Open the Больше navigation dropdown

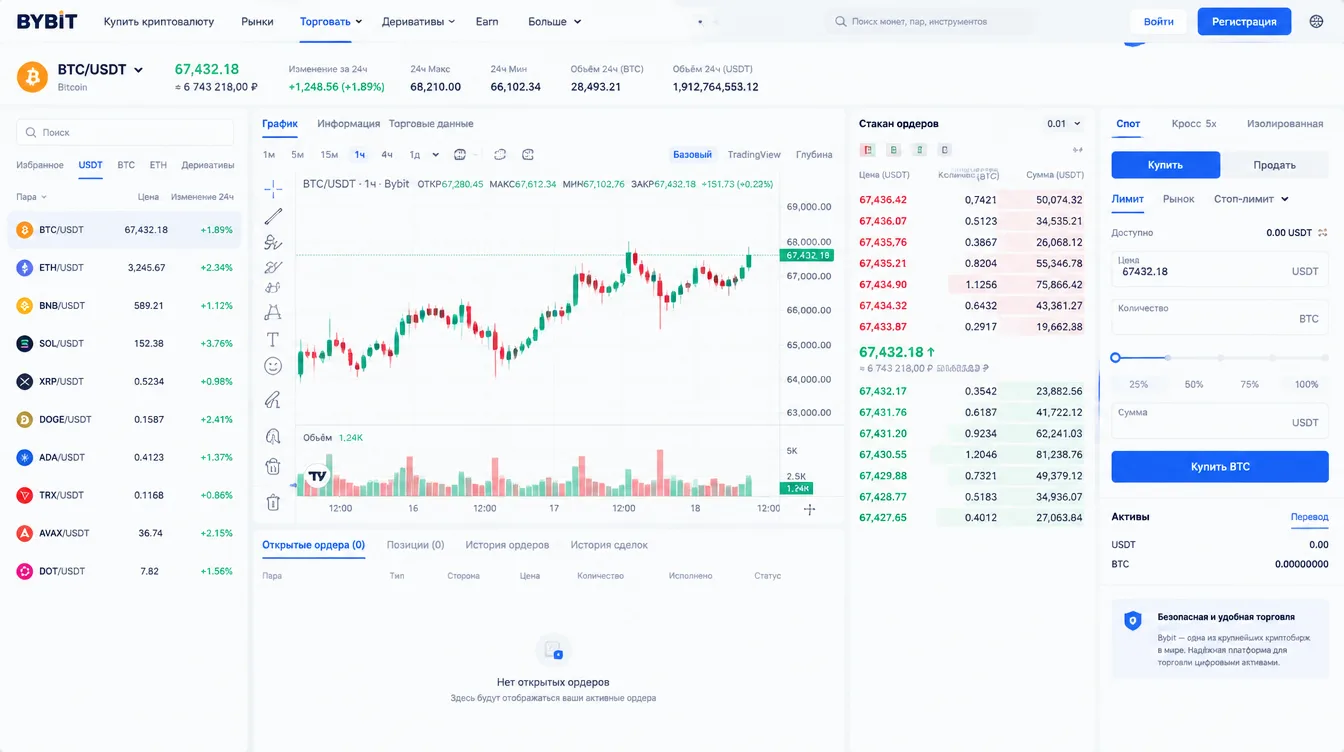[555, 21]
